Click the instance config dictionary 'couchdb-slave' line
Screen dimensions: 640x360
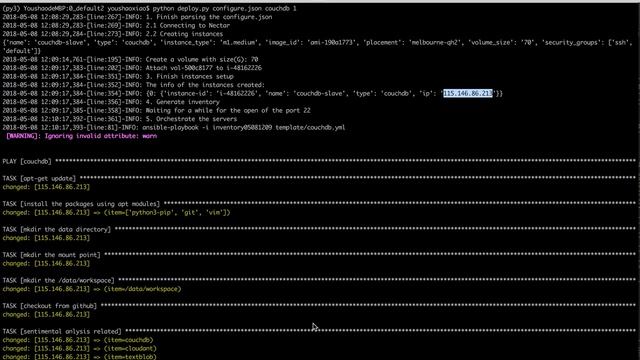318,47
